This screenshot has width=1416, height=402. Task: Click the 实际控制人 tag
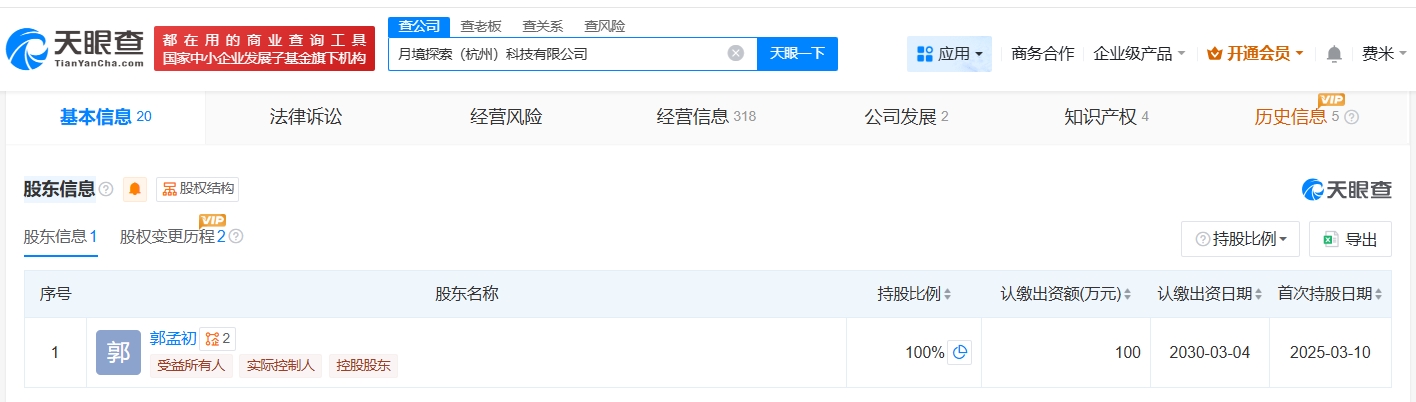point(280,366)
